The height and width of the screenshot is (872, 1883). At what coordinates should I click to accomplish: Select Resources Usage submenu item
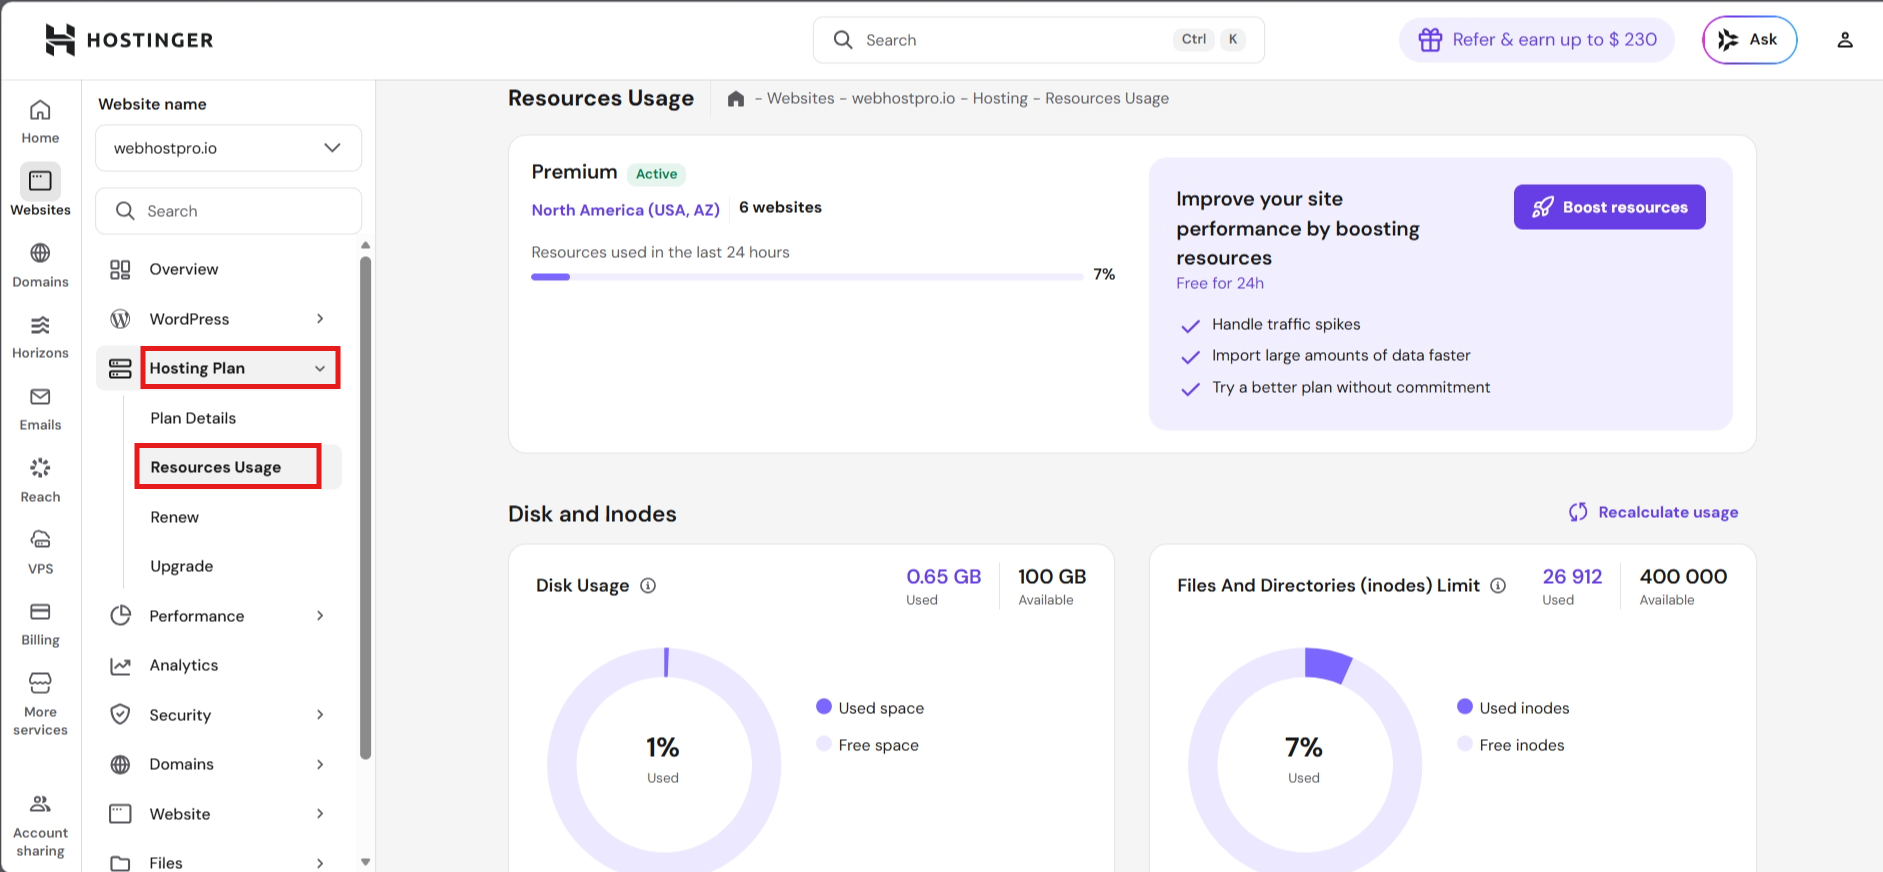click(x=216, y=467)
